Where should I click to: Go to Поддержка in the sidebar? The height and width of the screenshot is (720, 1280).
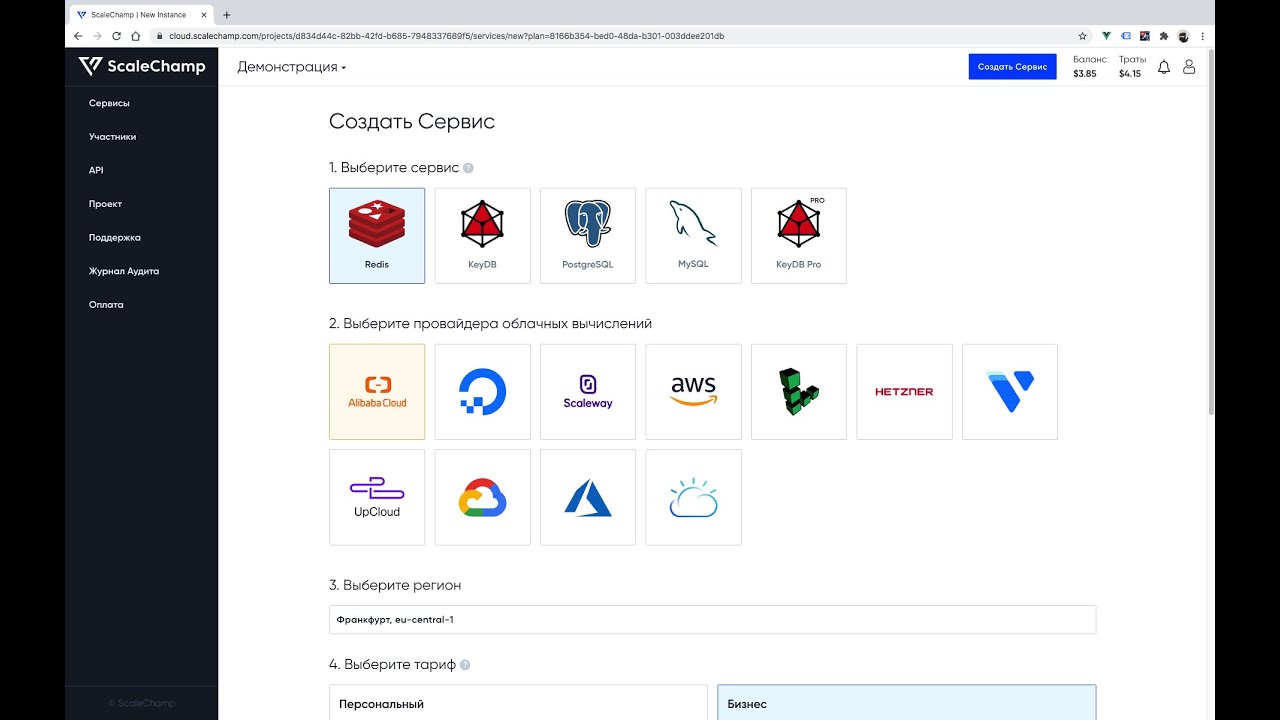tap(114, 238)
